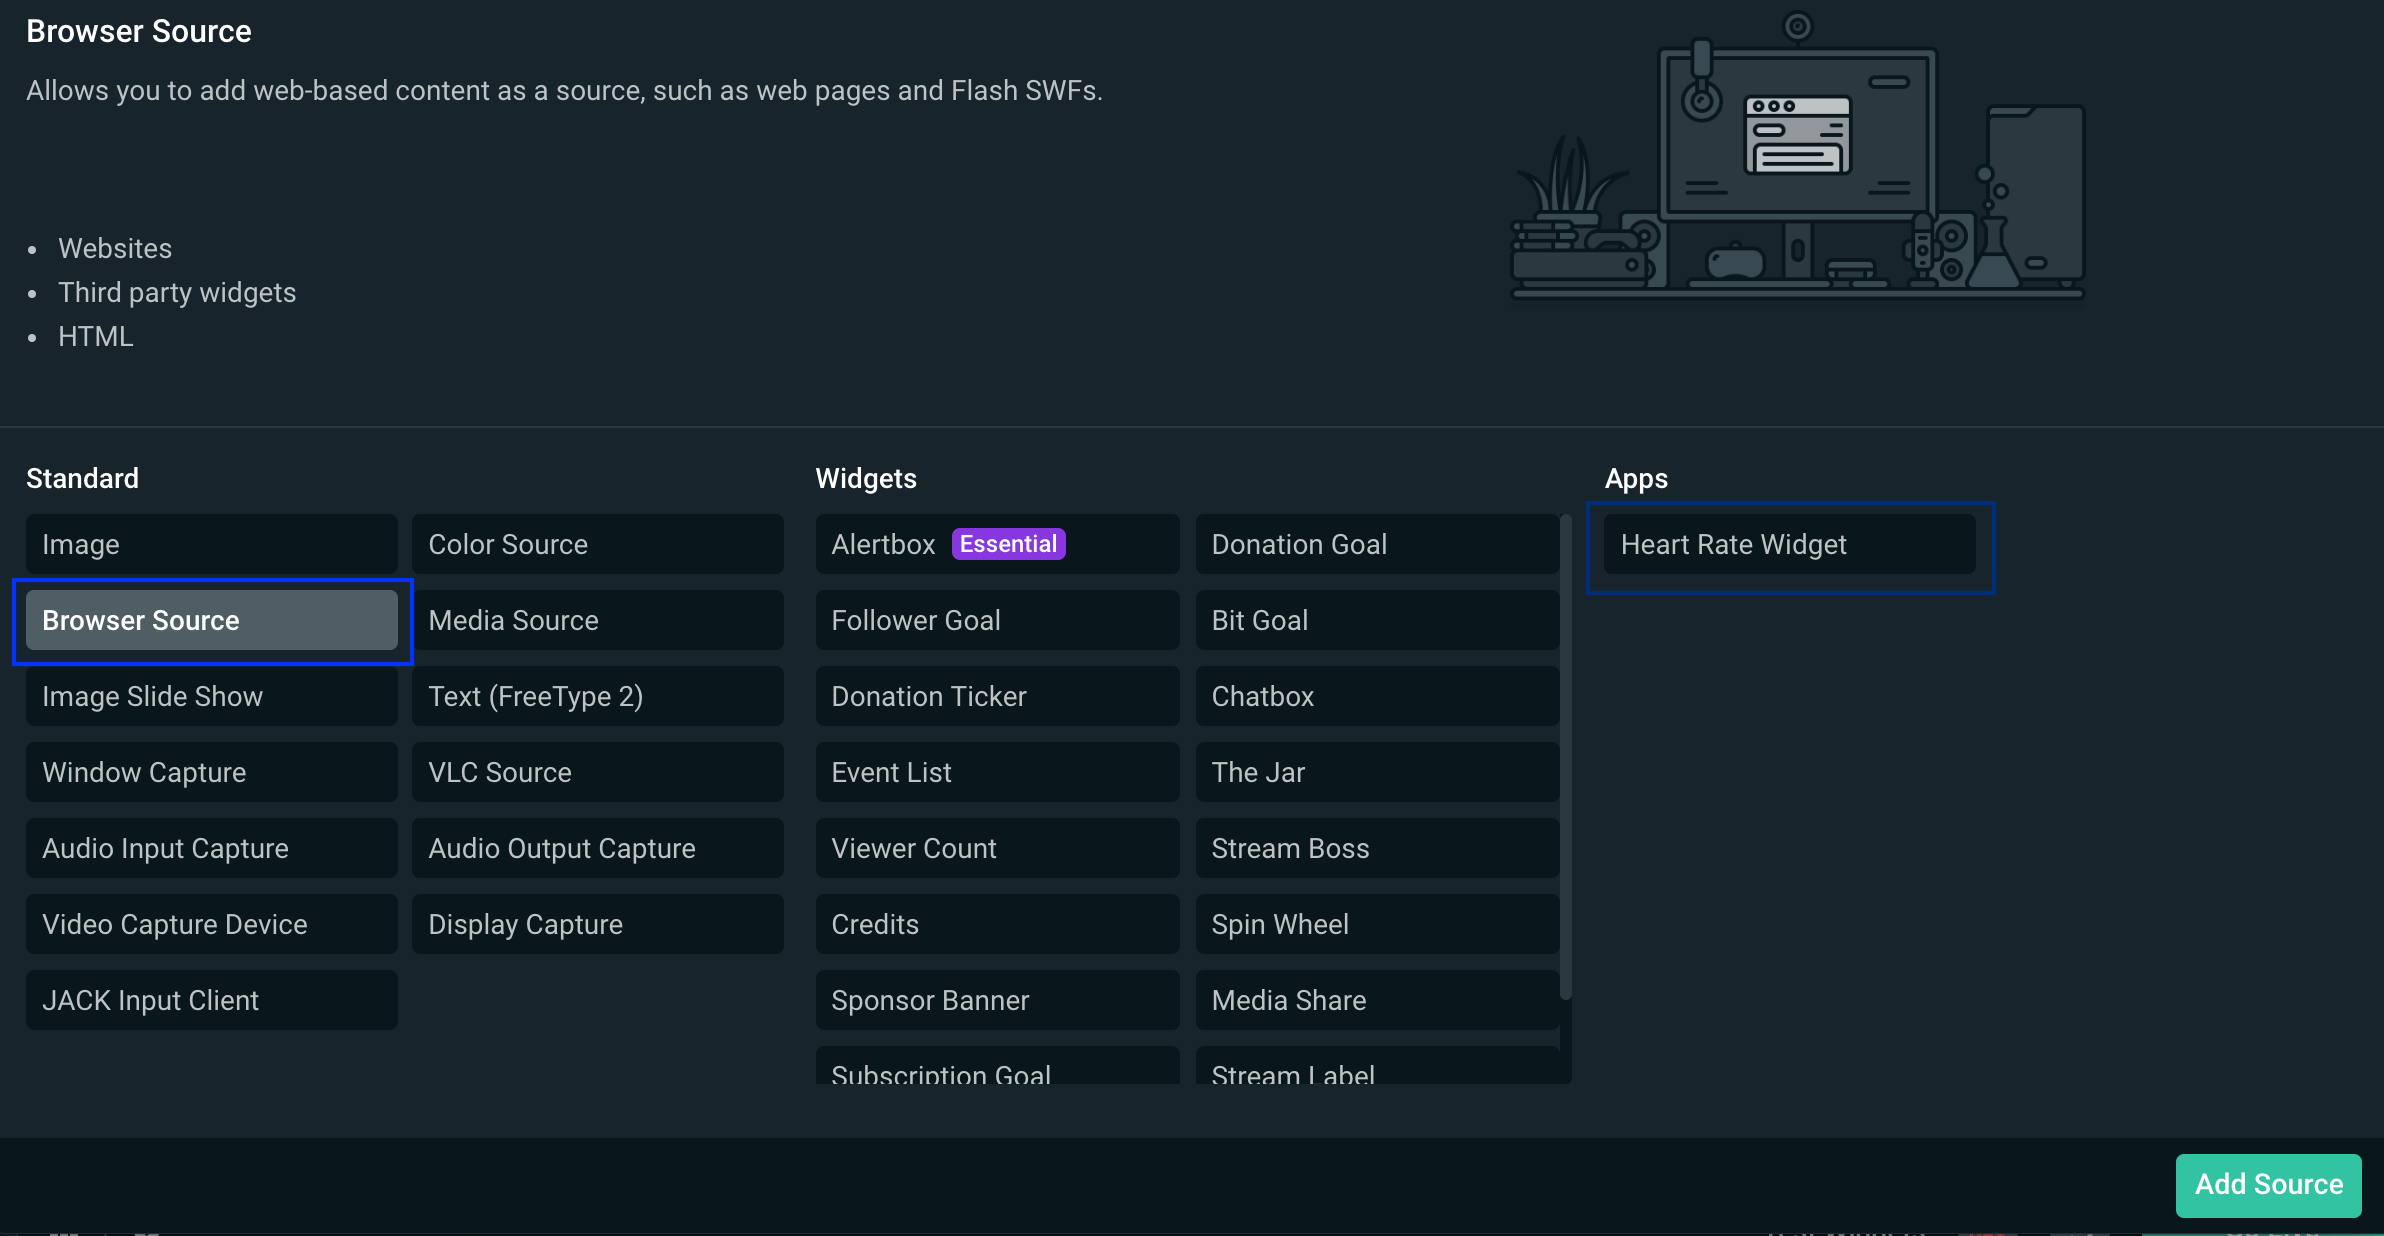The width and height of the screenshot is (2384, 1236).
Task: Pick the Image Slide Show source
Action: (211, 696)
